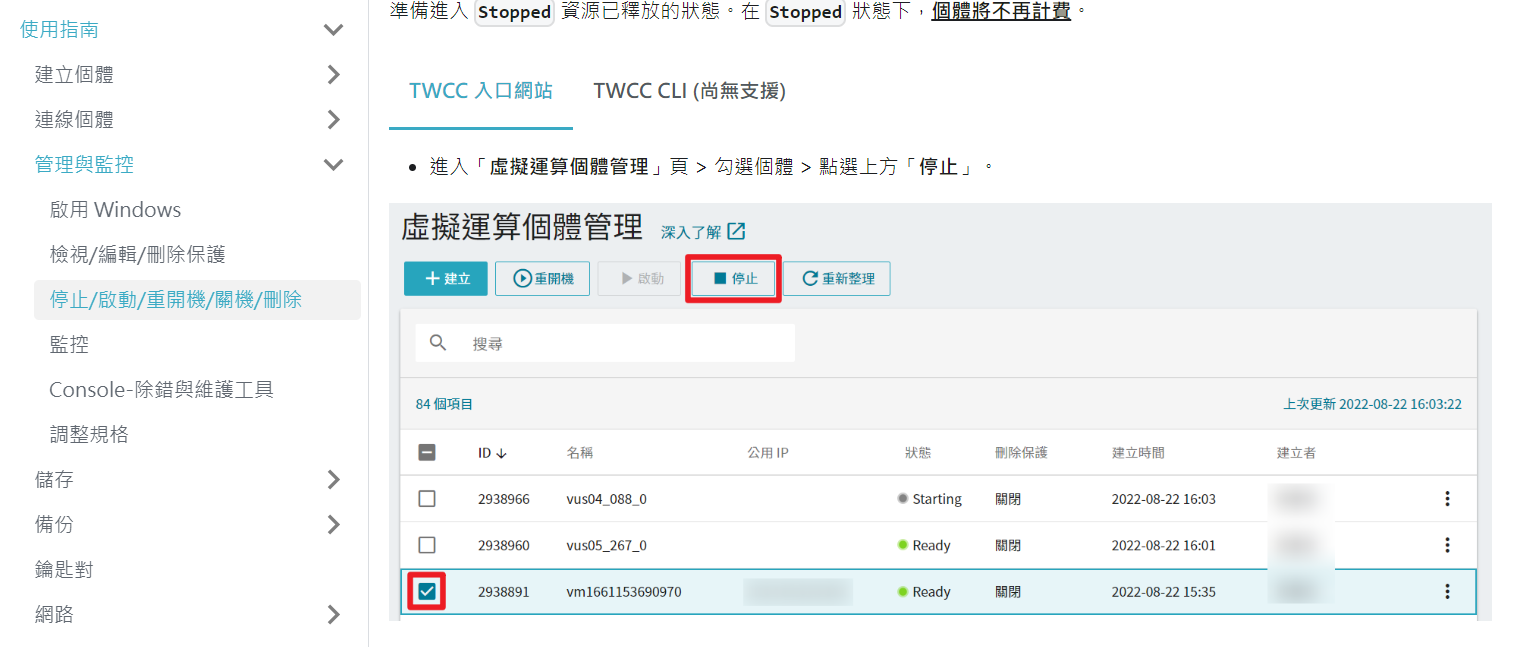Select 監控 in the sidebar menu

coord(70,343)
